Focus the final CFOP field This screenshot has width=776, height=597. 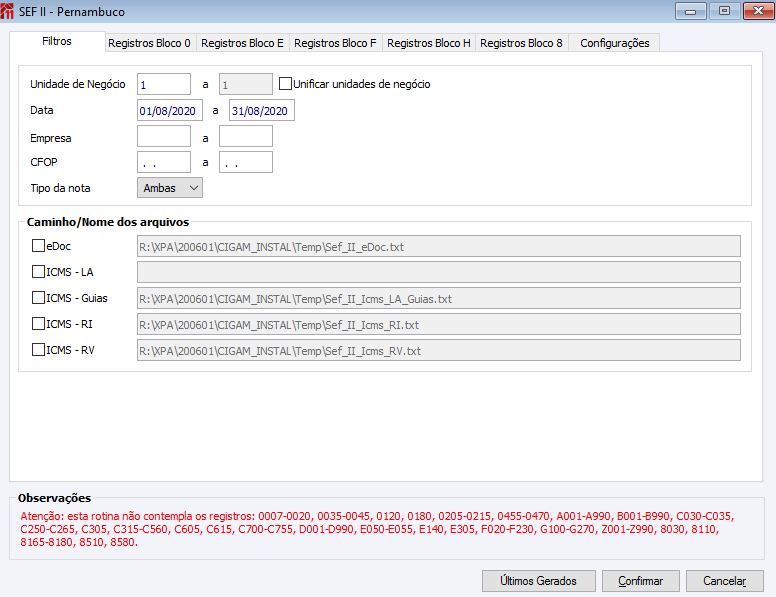point(246,162)
